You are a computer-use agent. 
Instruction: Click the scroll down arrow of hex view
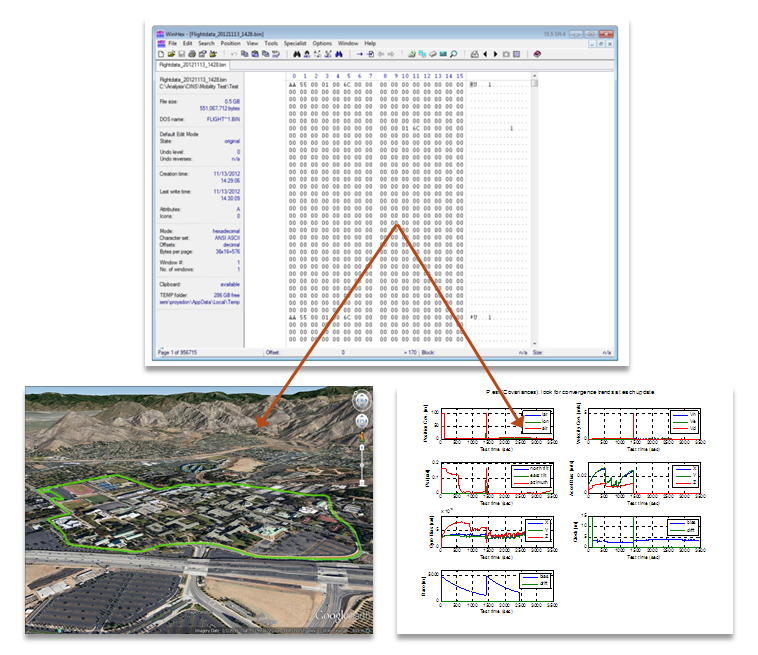pyautogui.click(x=535, y=343)
